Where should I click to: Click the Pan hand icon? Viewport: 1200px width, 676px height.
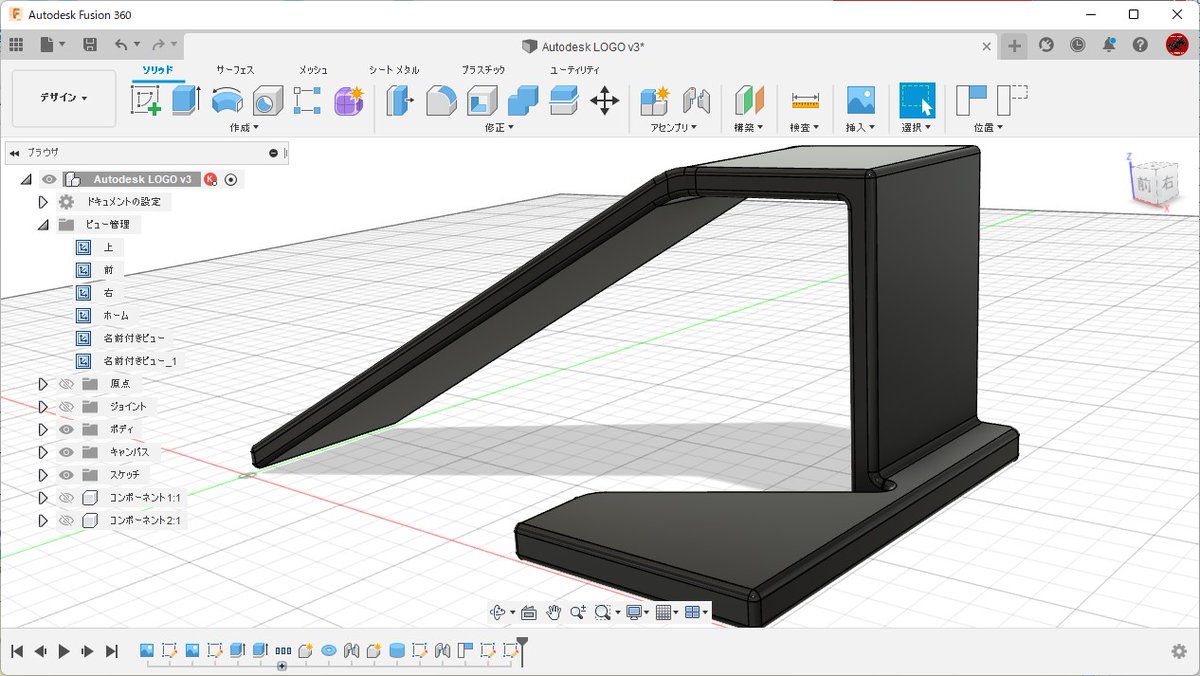point(553,612)
